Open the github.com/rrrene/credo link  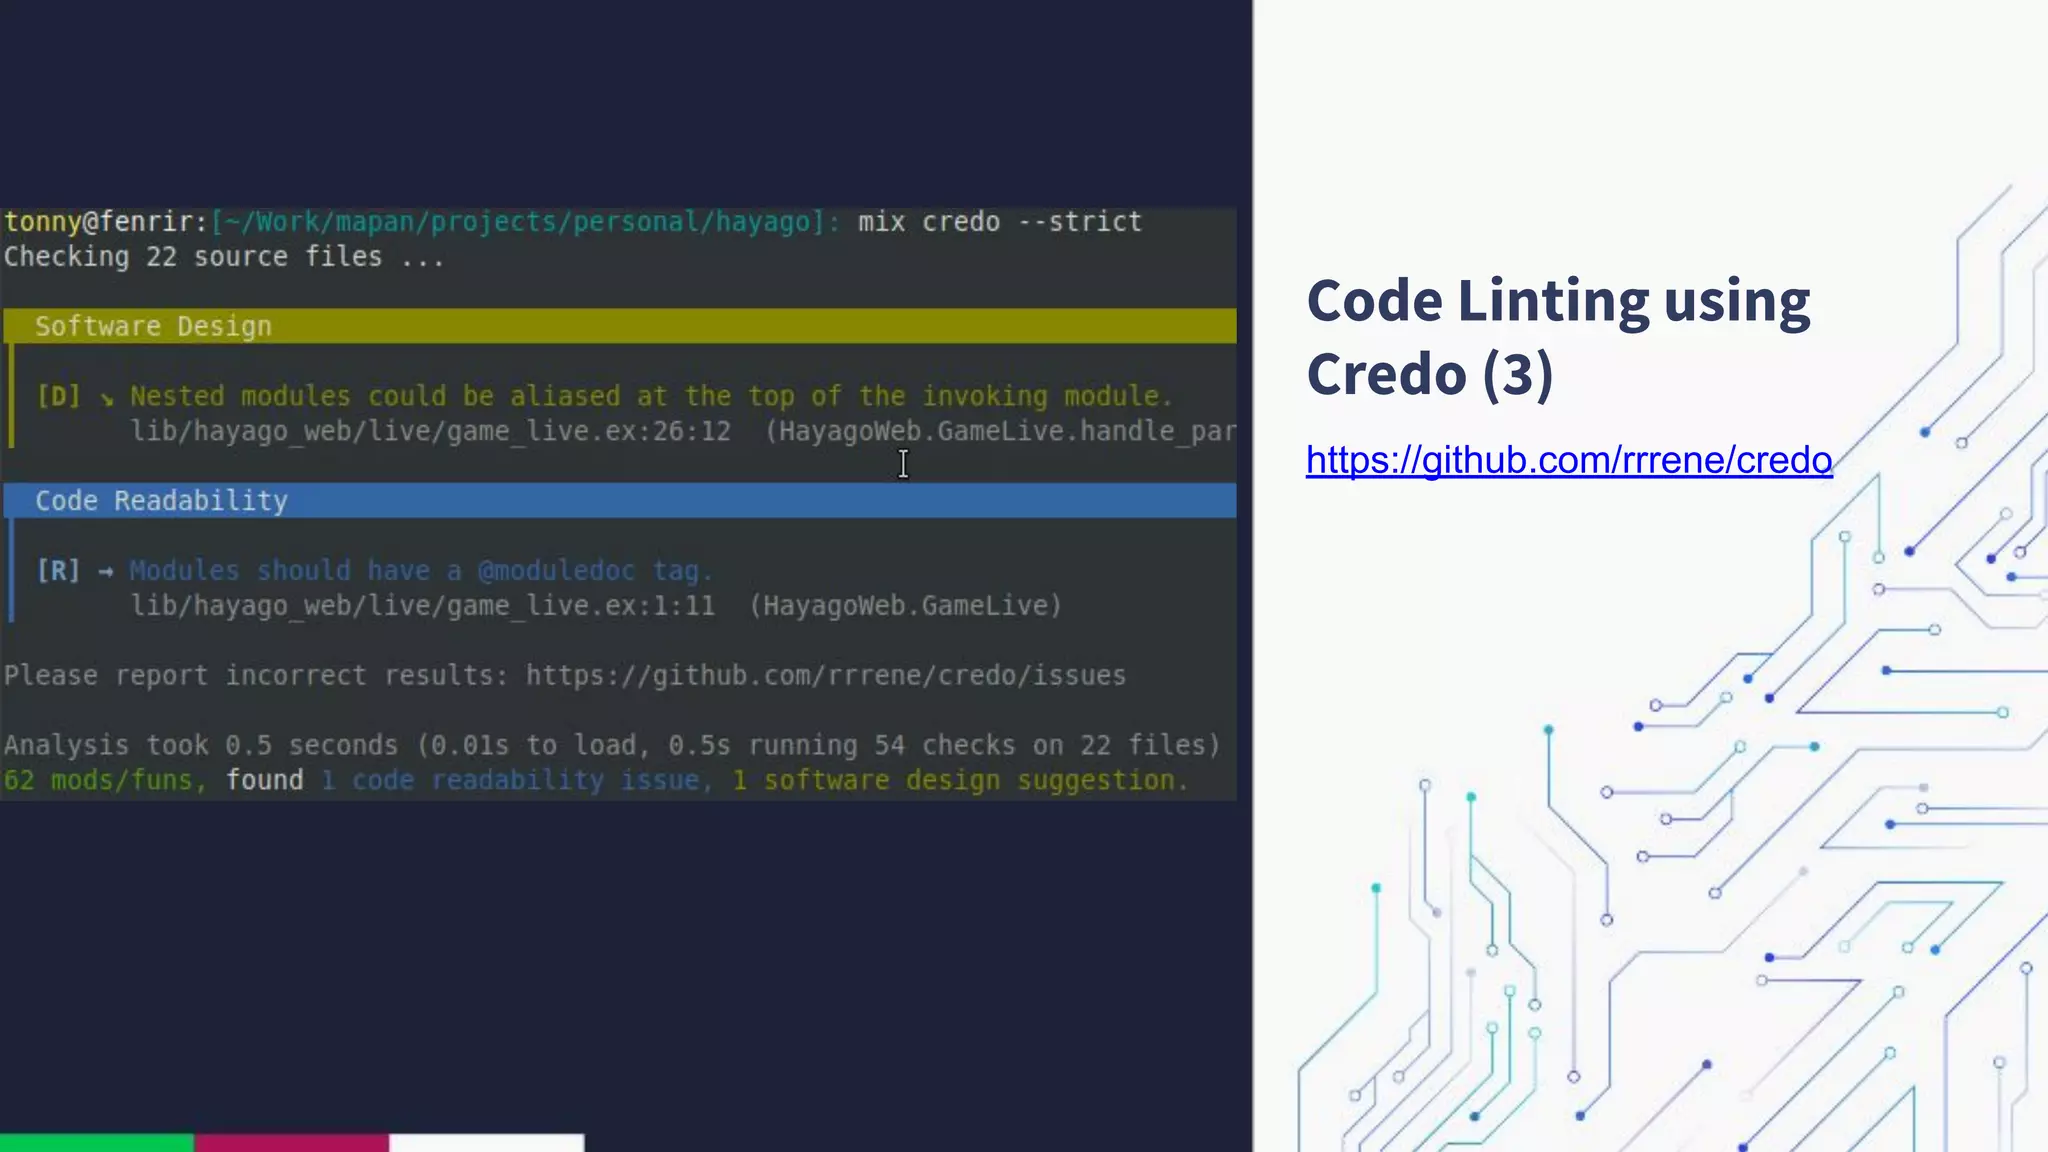tap(1569, 460)
